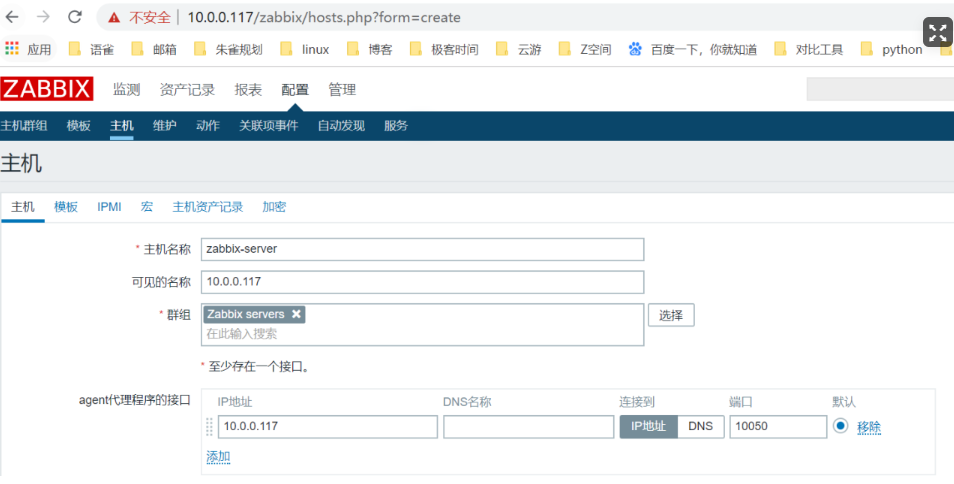Select the default interface radio button

click(841, 426)
